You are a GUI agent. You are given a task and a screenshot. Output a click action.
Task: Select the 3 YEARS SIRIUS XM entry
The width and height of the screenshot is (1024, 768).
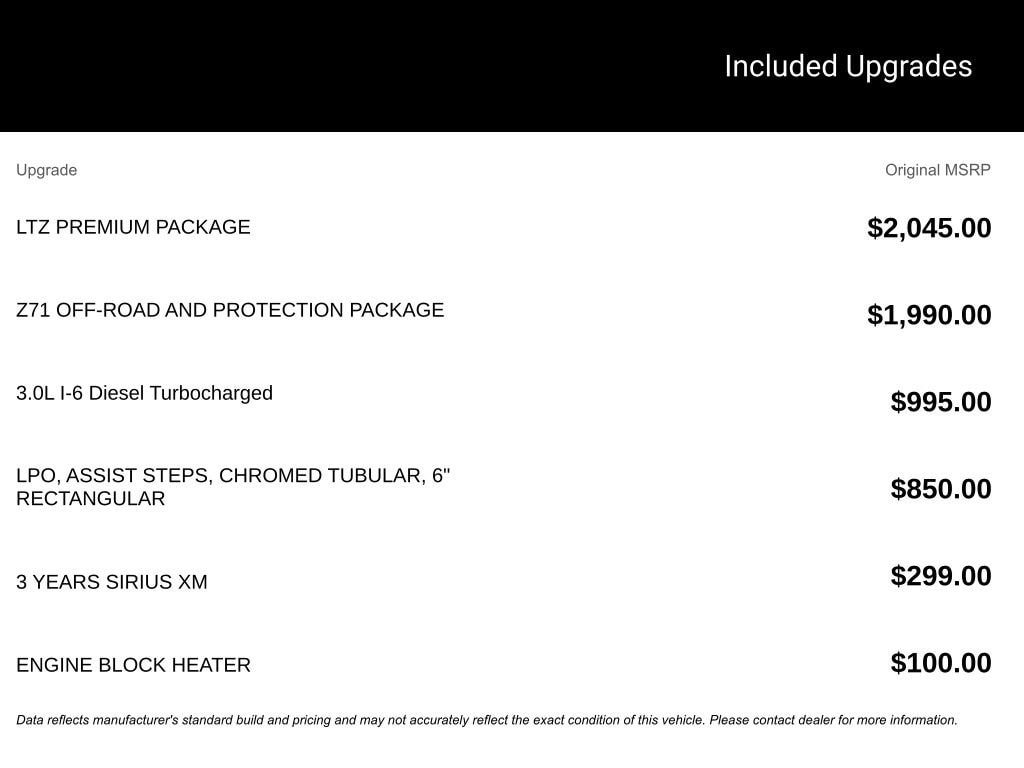[112, 582]
